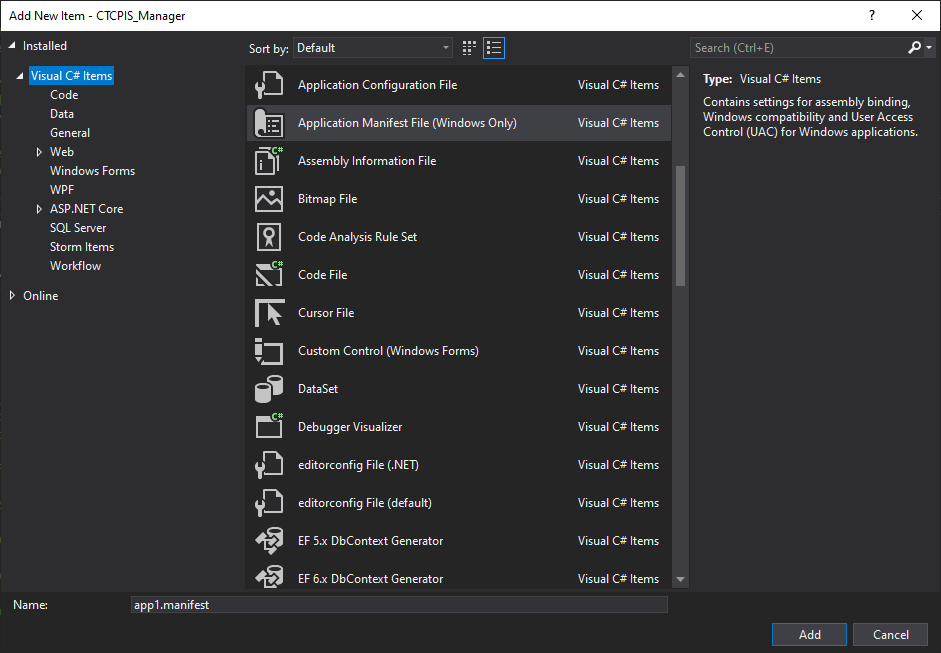
Task: Open the search options dropdown arrow
Action: point(929,47)
